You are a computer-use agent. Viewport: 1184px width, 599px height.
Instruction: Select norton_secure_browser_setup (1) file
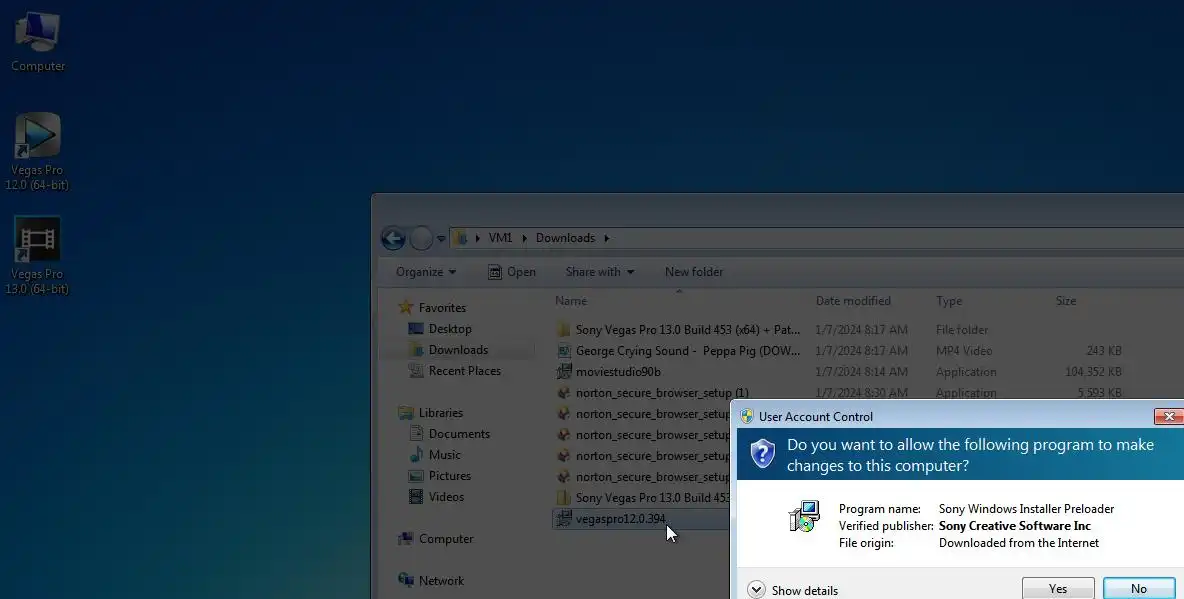[661, 393]
